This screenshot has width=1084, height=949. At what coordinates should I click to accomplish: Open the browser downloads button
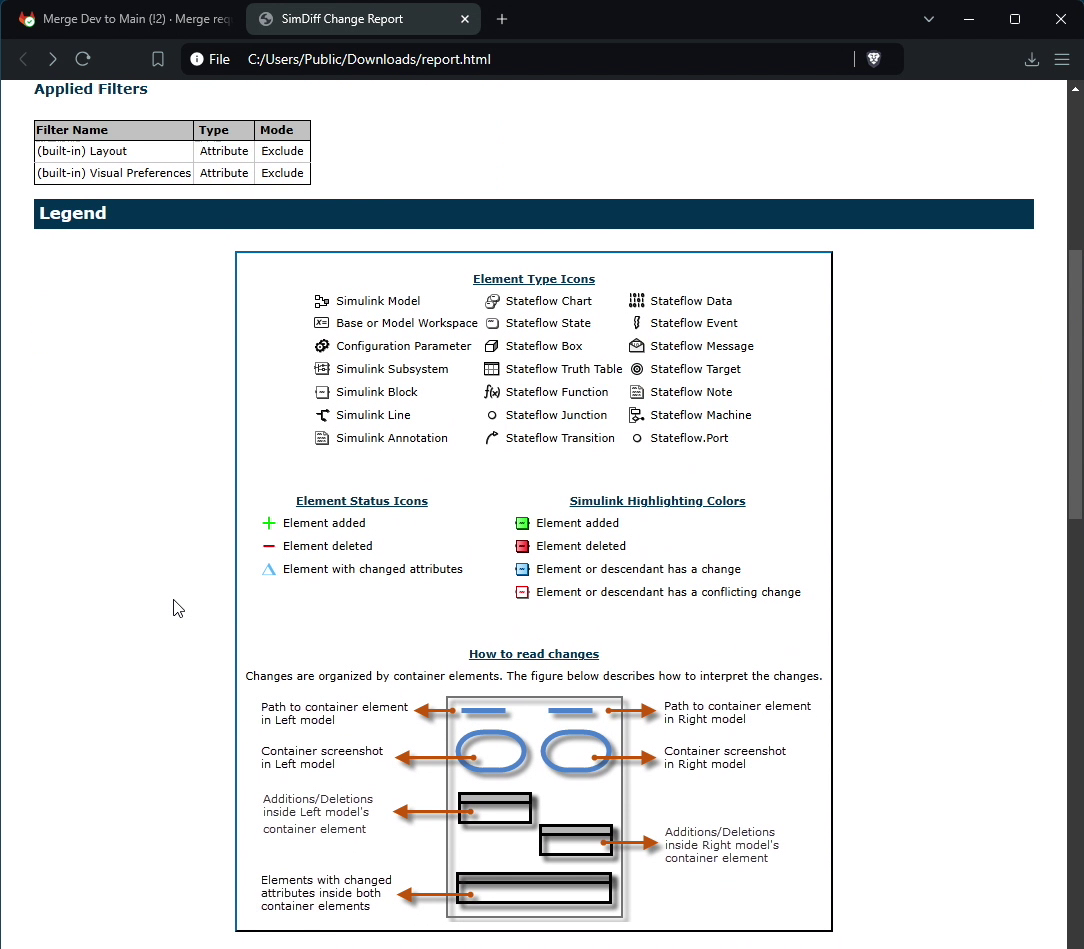tap(1031, 59)
